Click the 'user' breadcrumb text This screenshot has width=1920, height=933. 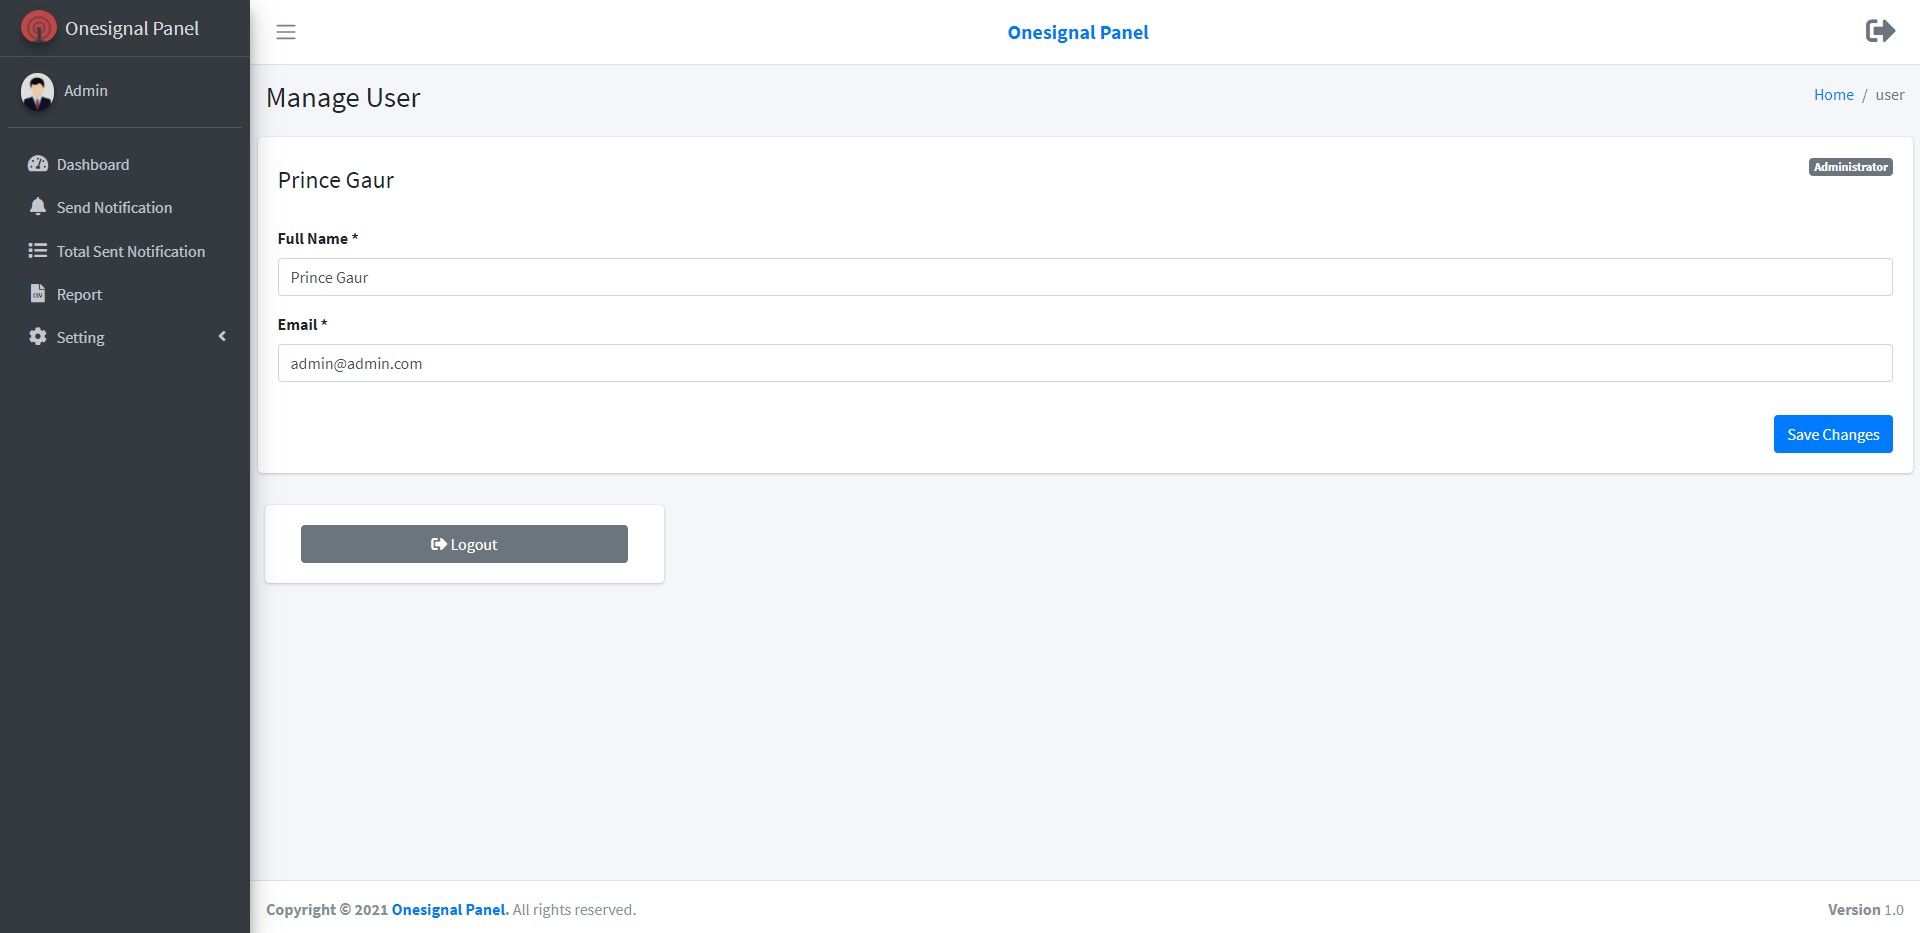(x=1890, y=95)
